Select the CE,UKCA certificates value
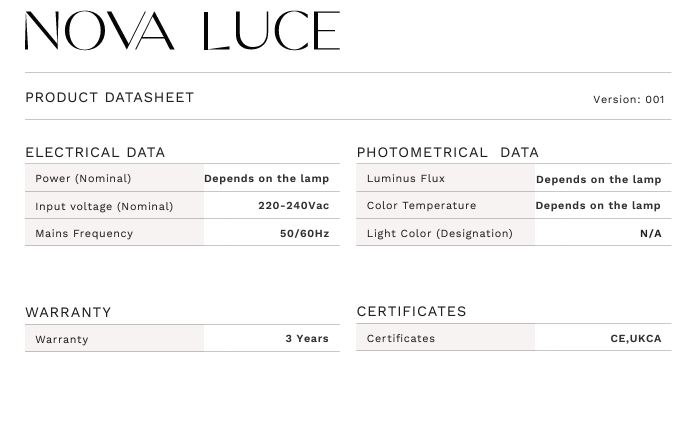The image size is (691, 447). point(636,339)
